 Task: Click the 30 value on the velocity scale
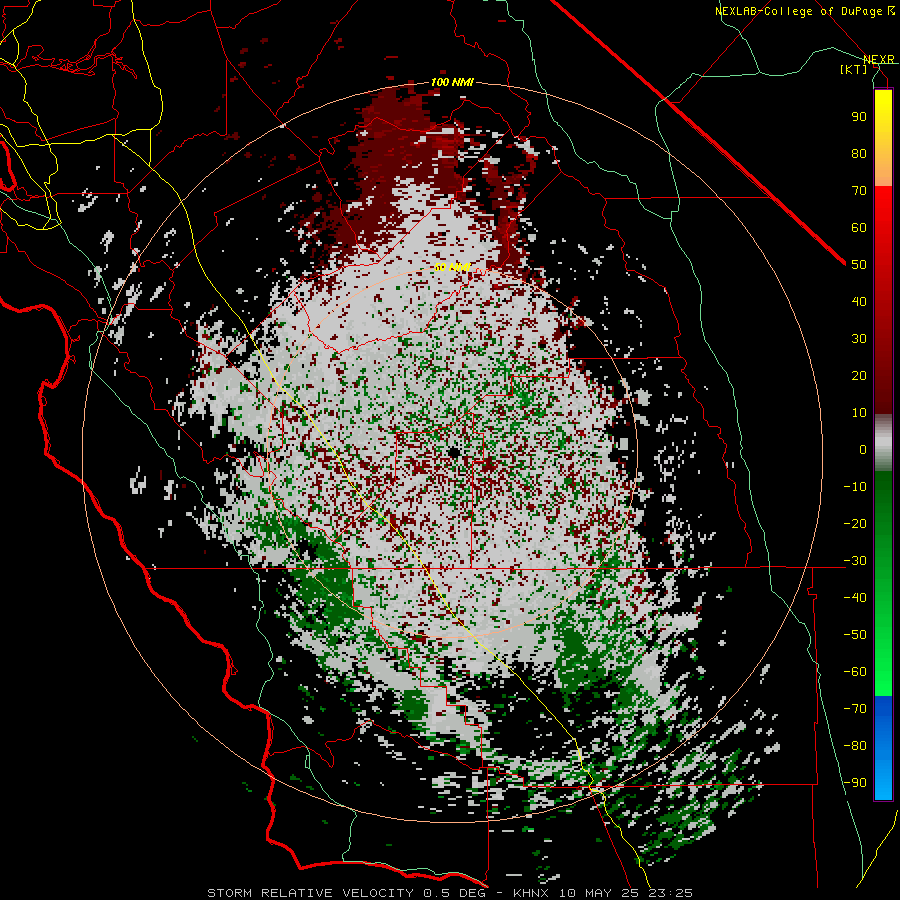pyautogui.click(x=859, y=339)
